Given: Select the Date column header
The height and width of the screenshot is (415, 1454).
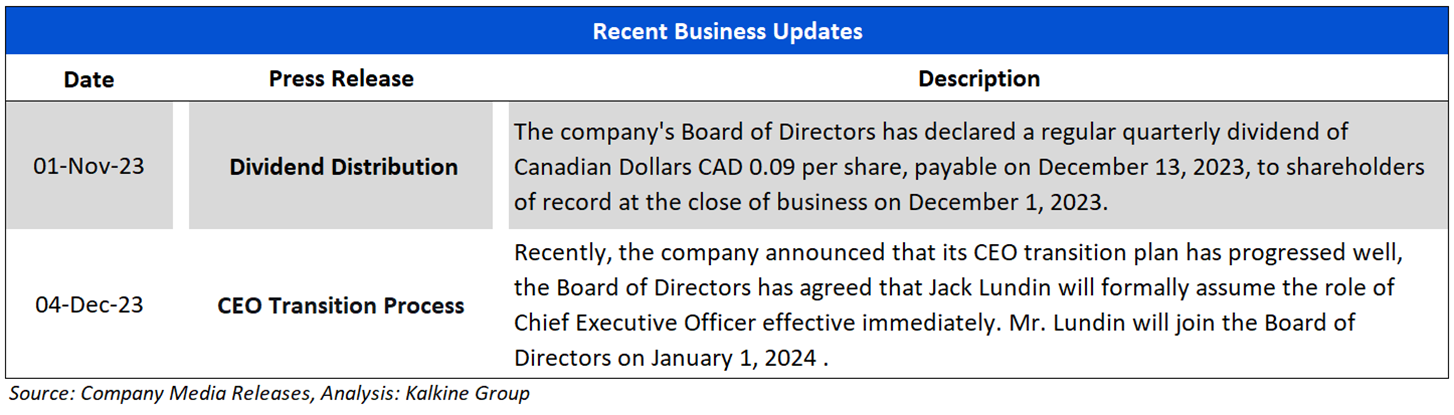Looking at the screenshot, I should (89, 79).
